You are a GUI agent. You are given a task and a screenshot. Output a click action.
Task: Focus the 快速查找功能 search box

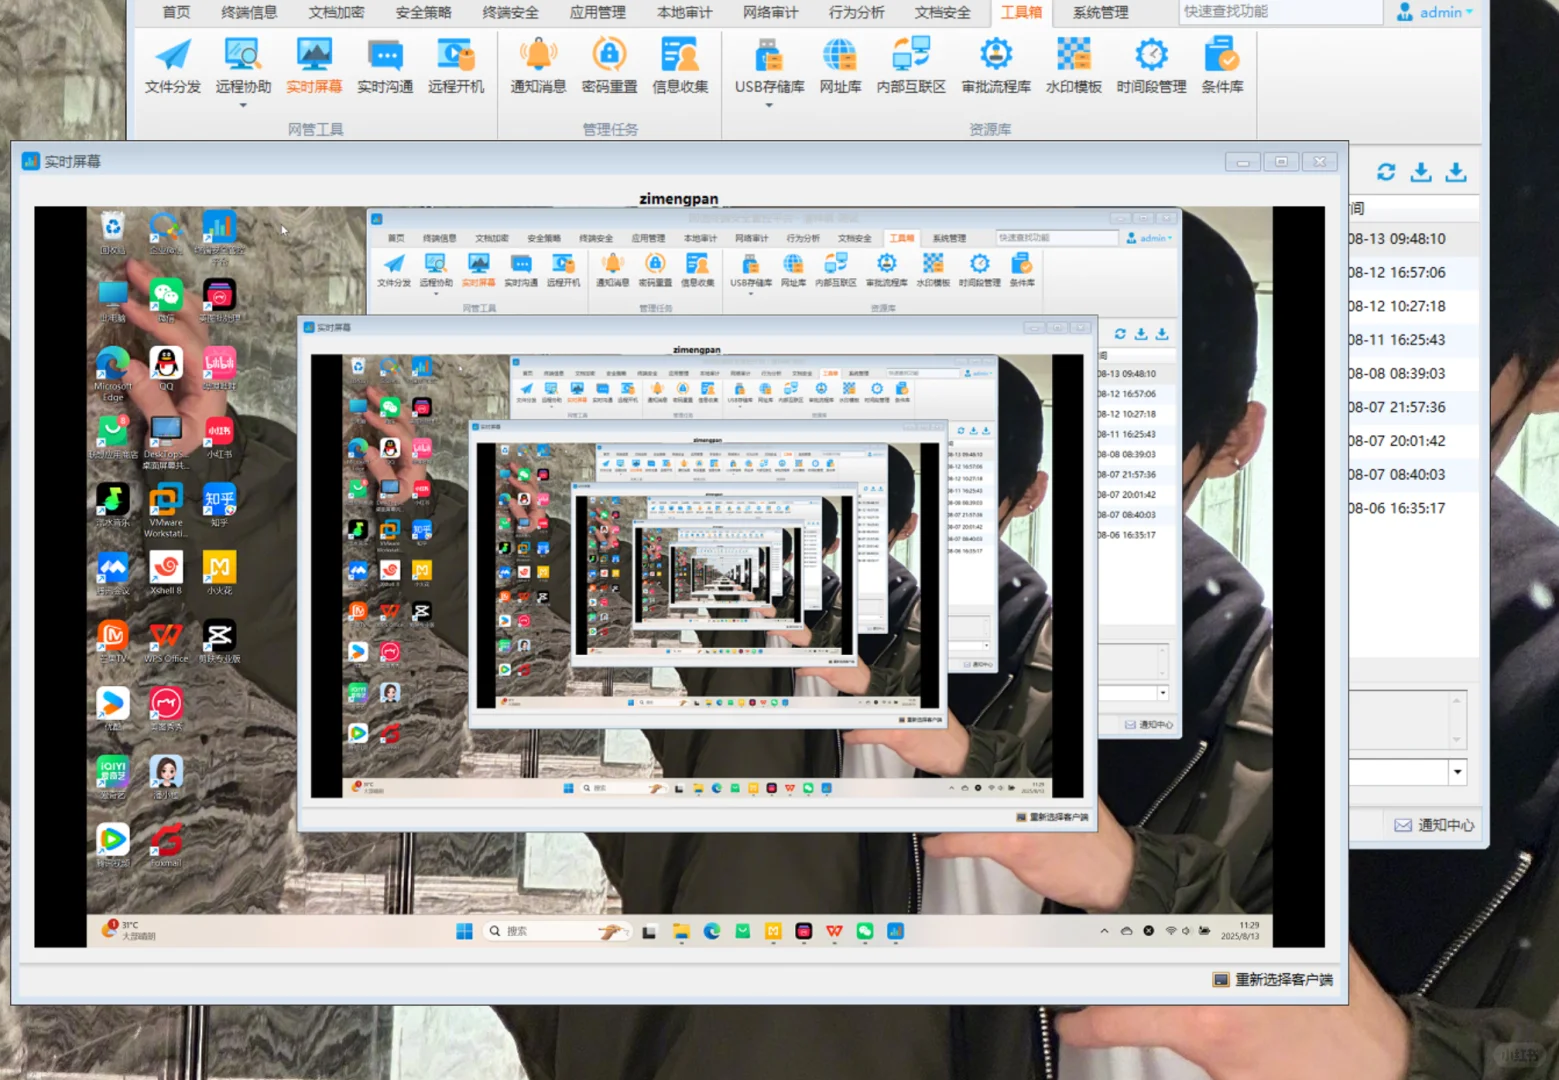click(1280, 12)
